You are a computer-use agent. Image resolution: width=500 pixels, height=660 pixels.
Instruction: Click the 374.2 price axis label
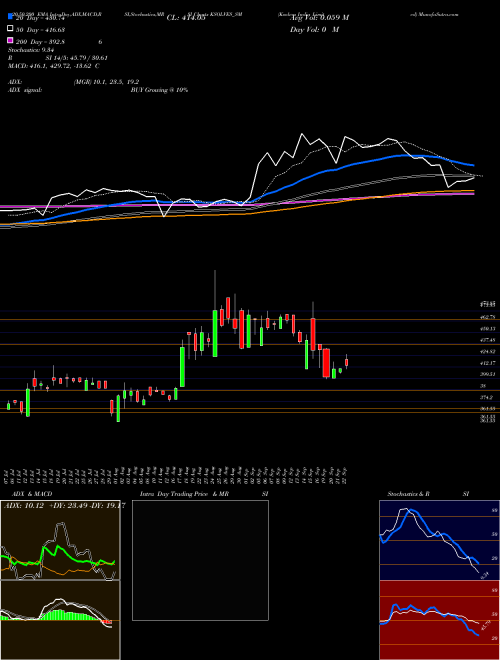(487, 397)
